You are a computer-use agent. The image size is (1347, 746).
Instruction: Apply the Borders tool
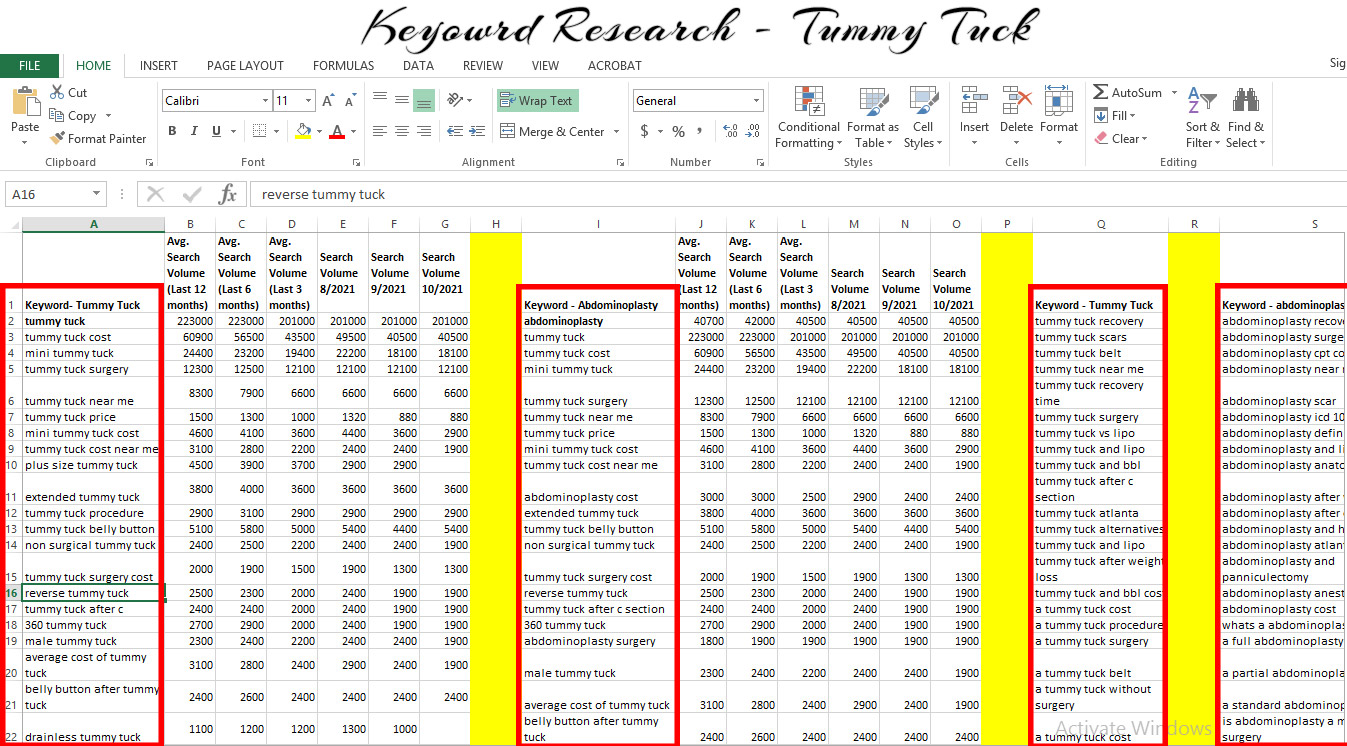[259, 131]
